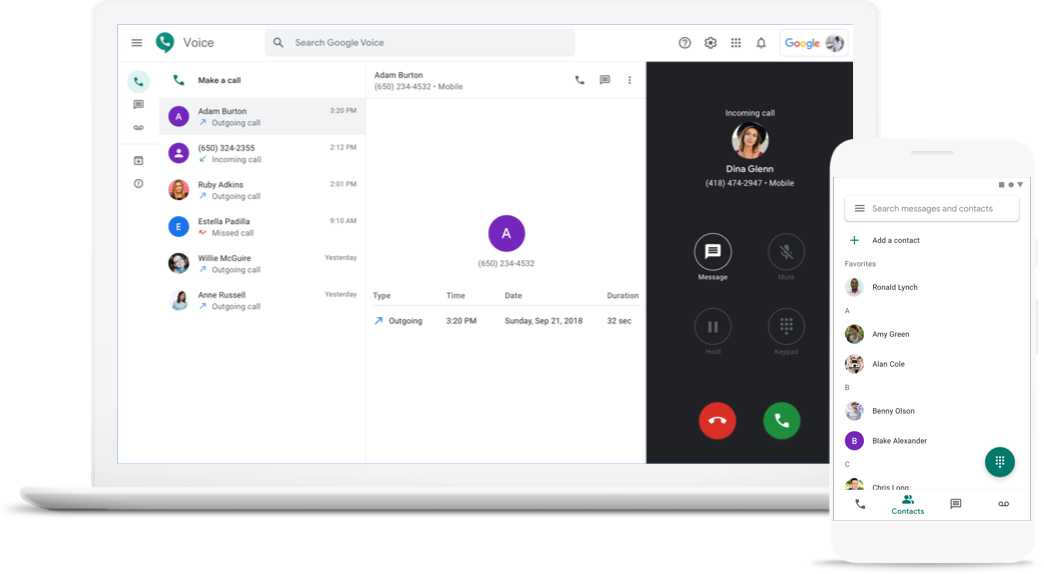Open the Google apps grid

point(736,43)
